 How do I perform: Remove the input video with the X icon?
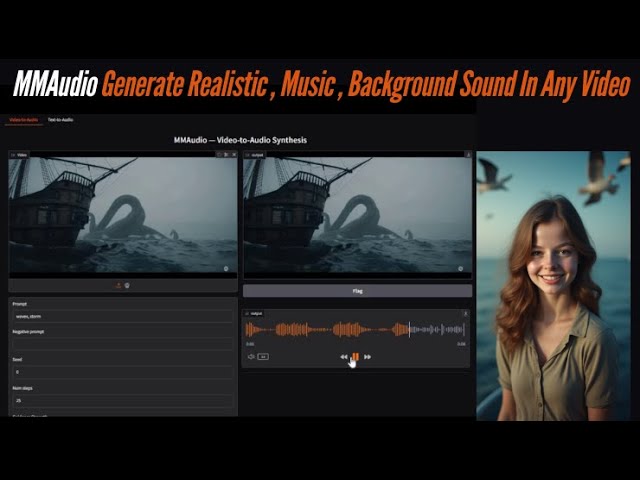(x=234, y=155)
